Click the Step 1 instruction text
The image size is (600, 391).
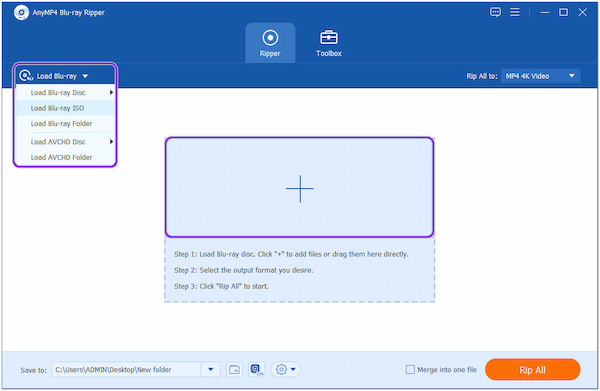291,254
